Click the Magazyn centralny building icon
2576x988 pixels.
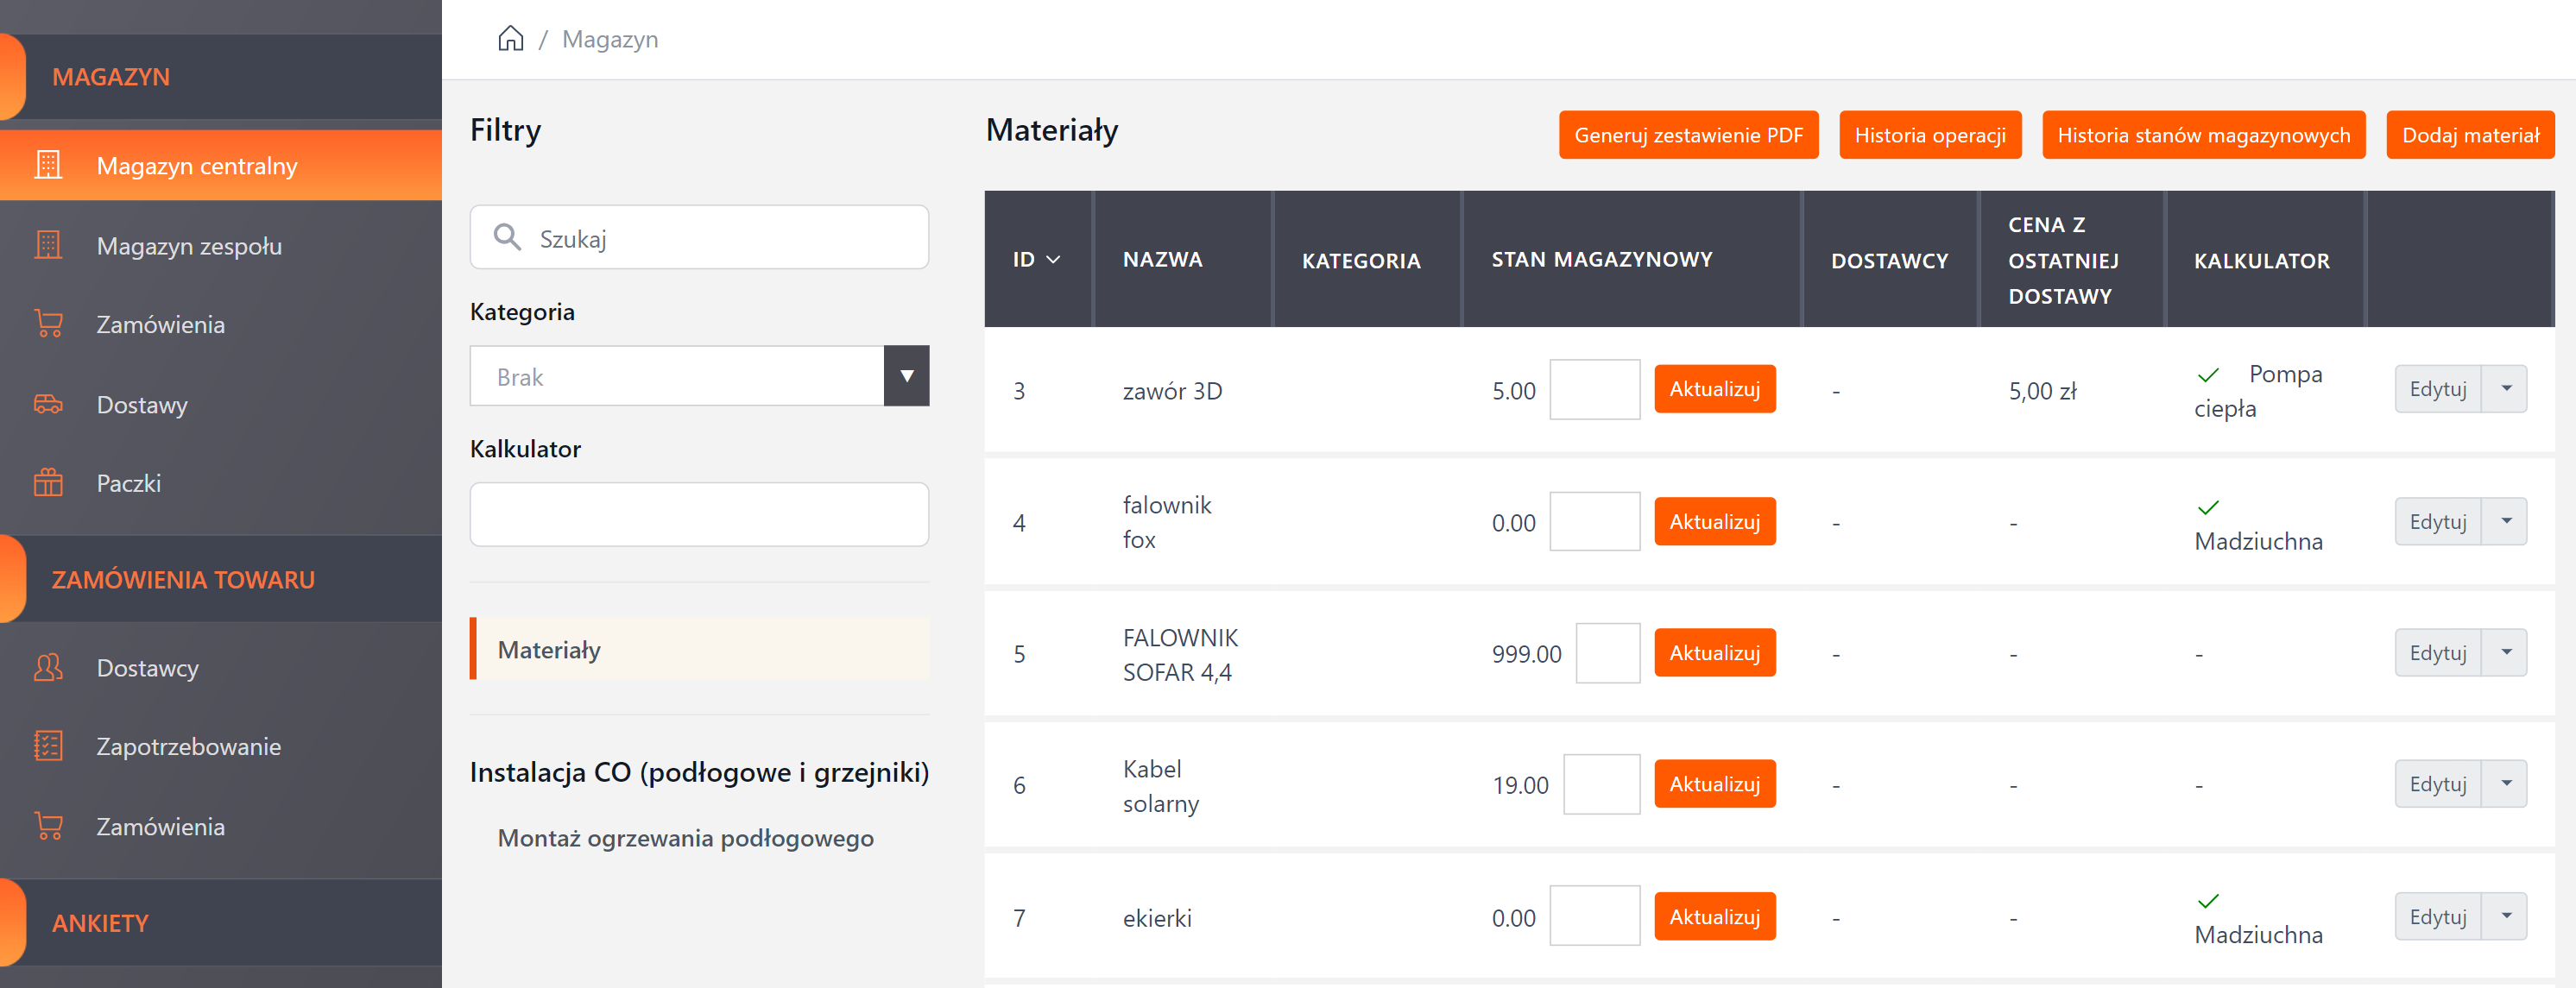[x=48, y=165]
